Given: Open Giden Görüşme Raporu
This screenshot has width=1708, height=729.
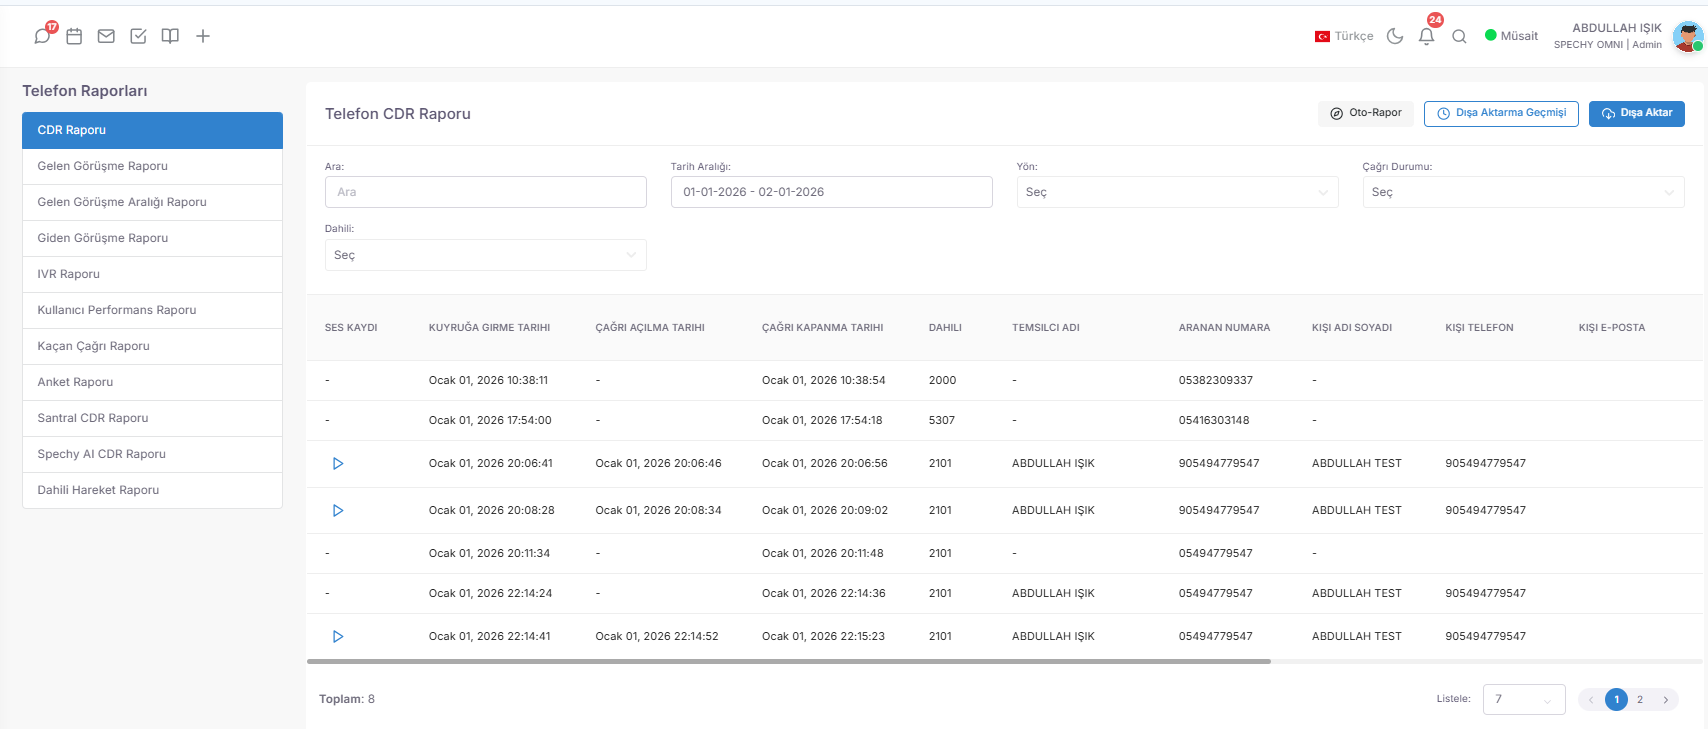Looking at the screenshot, I should [x=152, y=238].
